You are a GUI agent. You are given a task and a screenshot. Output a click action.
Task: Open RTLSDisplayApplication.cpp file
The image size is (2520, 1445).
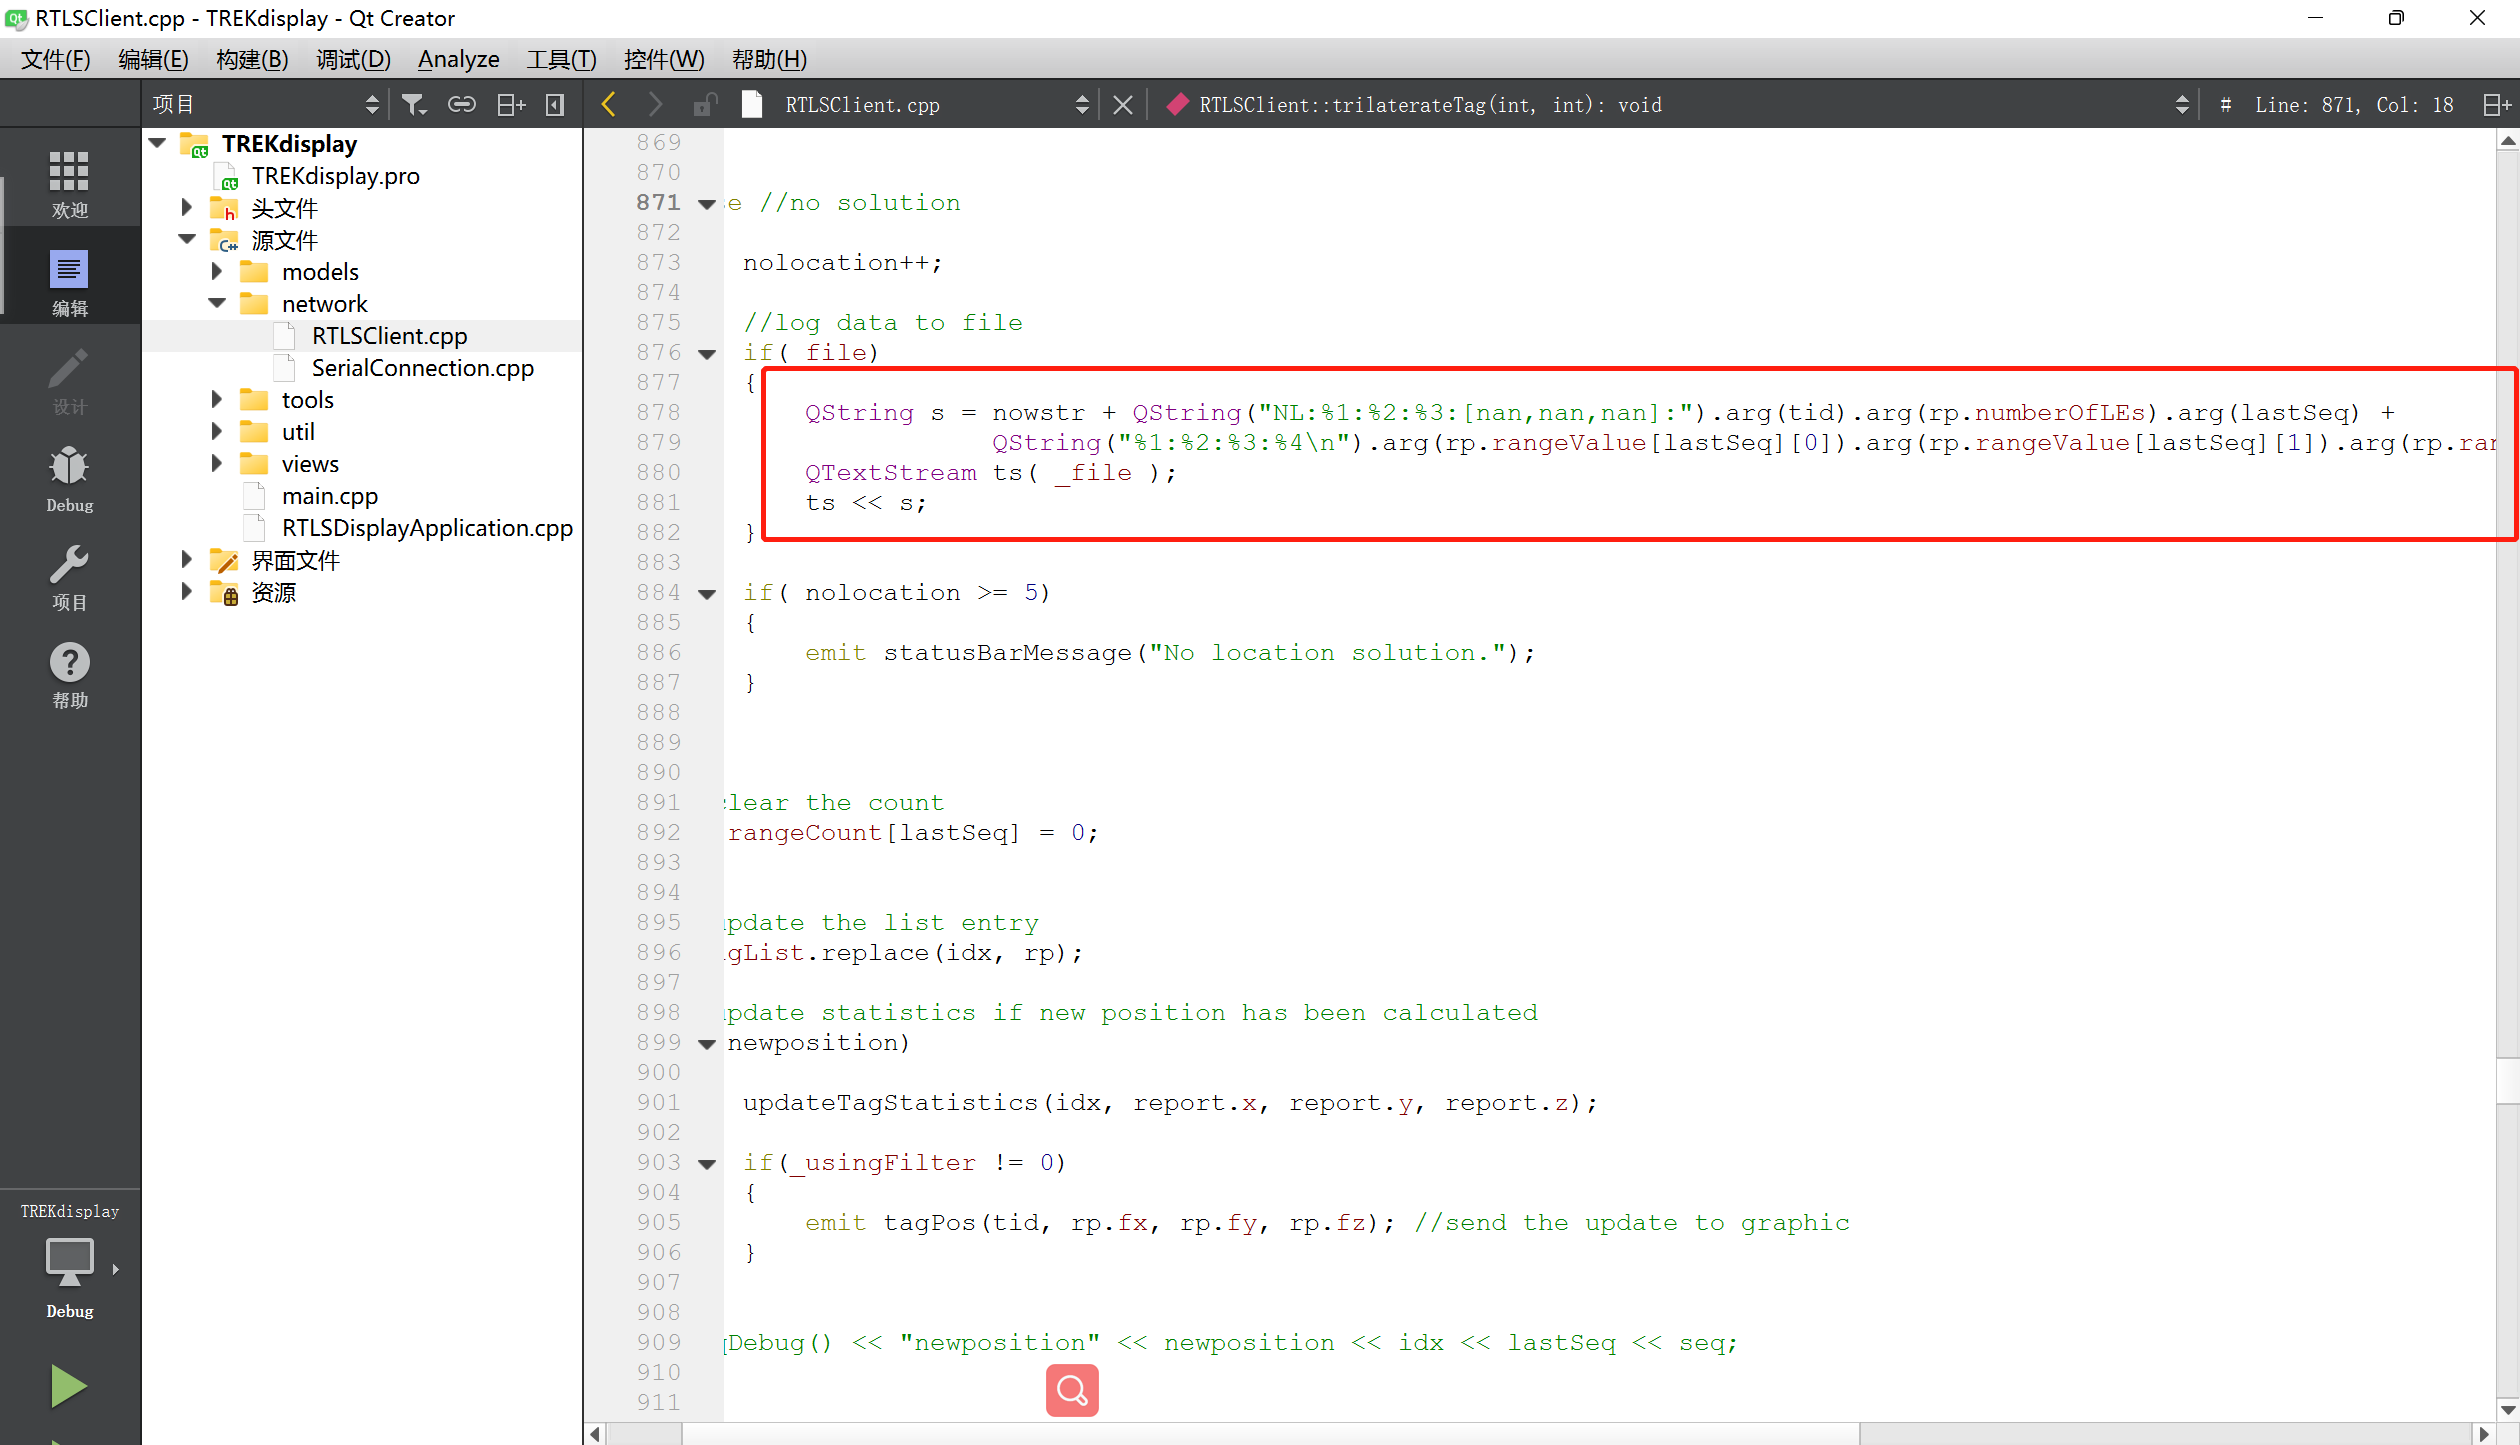(427, 527)
